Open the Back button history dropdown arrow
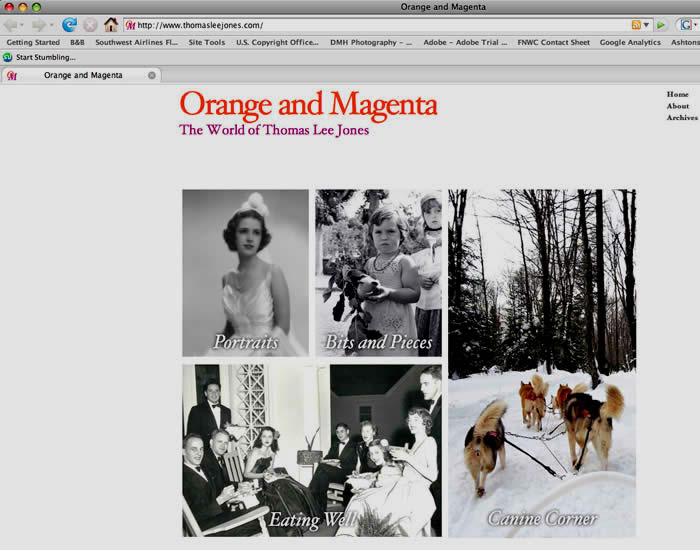 coord(24,25)
